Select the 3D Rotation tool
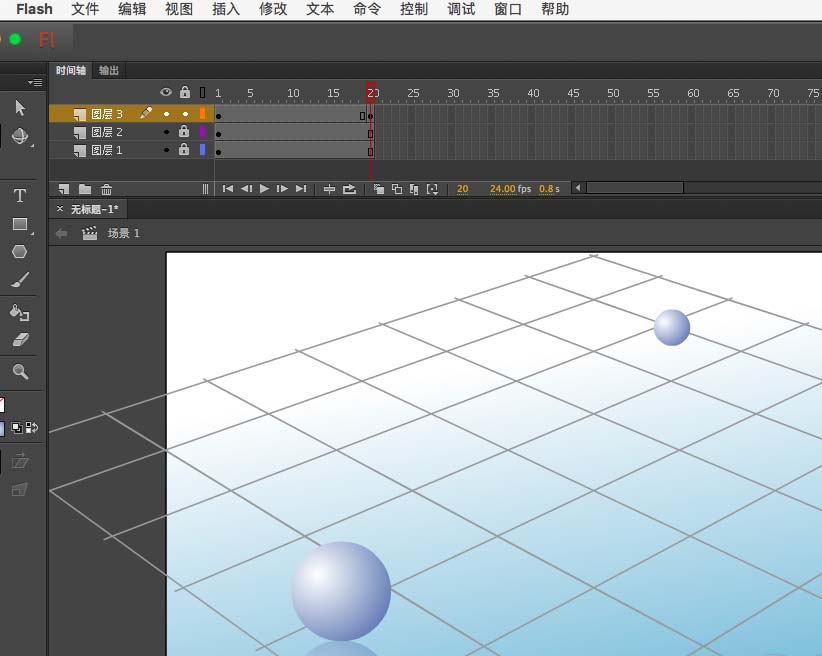This screenshot has width=822, height=656. pos(20,136)
